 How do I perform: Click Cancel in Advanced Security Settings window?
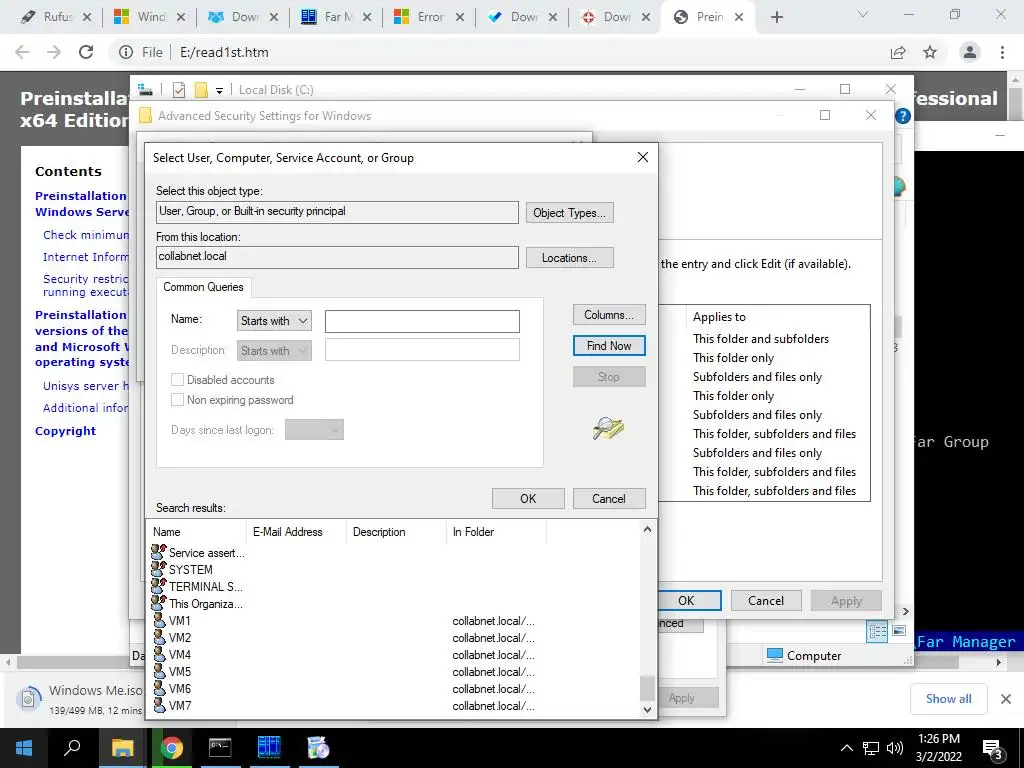pos(765,600)
